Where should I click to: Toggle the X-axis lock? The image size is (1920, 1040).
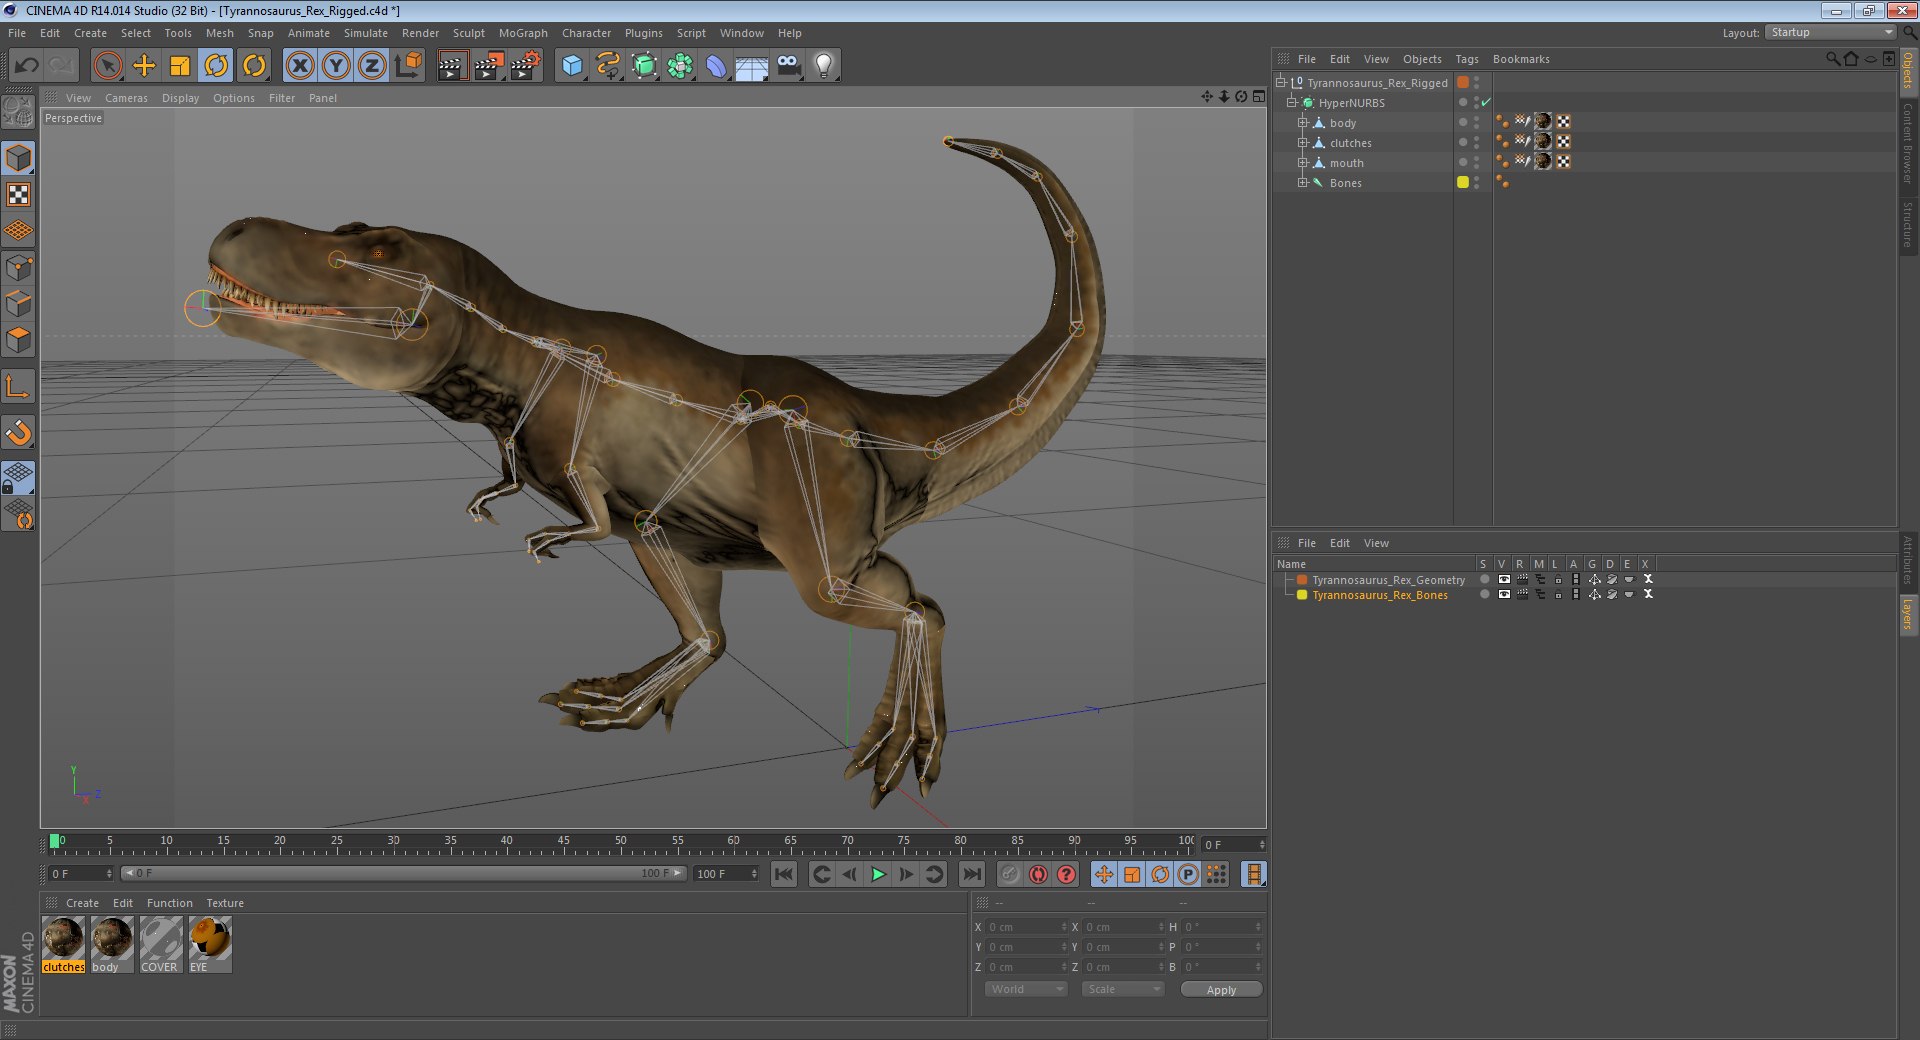coord(300,66)
